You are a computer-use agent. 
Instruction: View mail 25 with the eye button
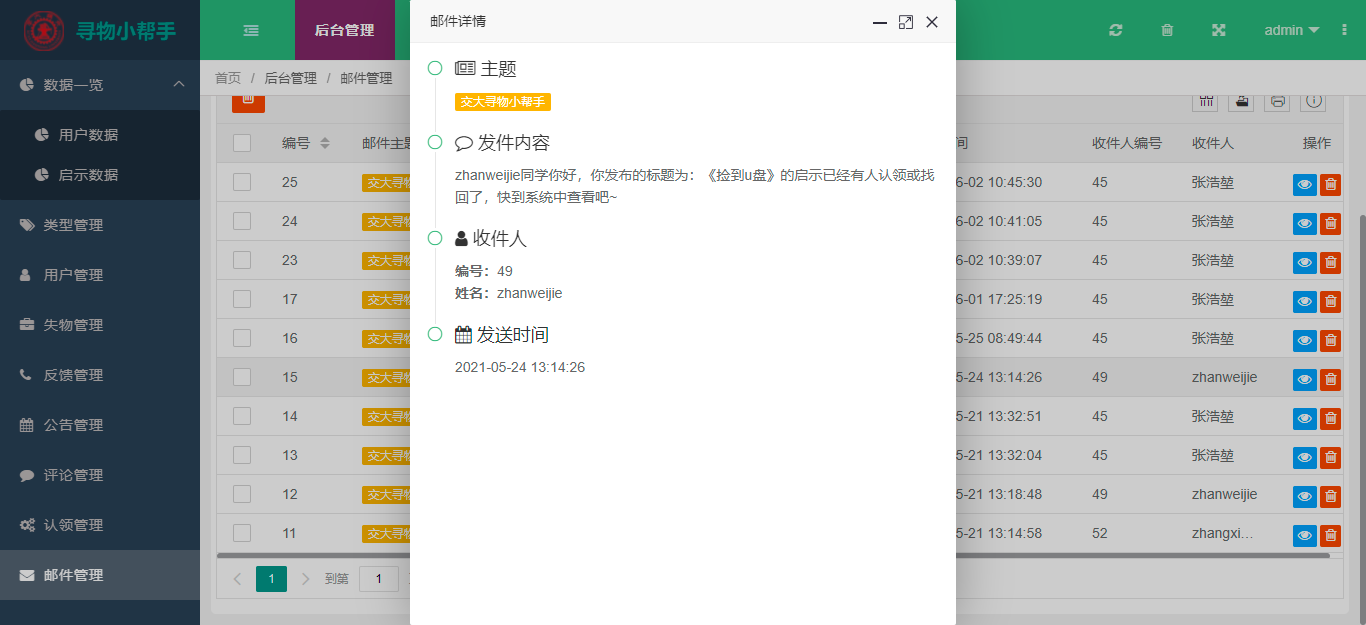pyautogui.click(x=1305, y=185)
